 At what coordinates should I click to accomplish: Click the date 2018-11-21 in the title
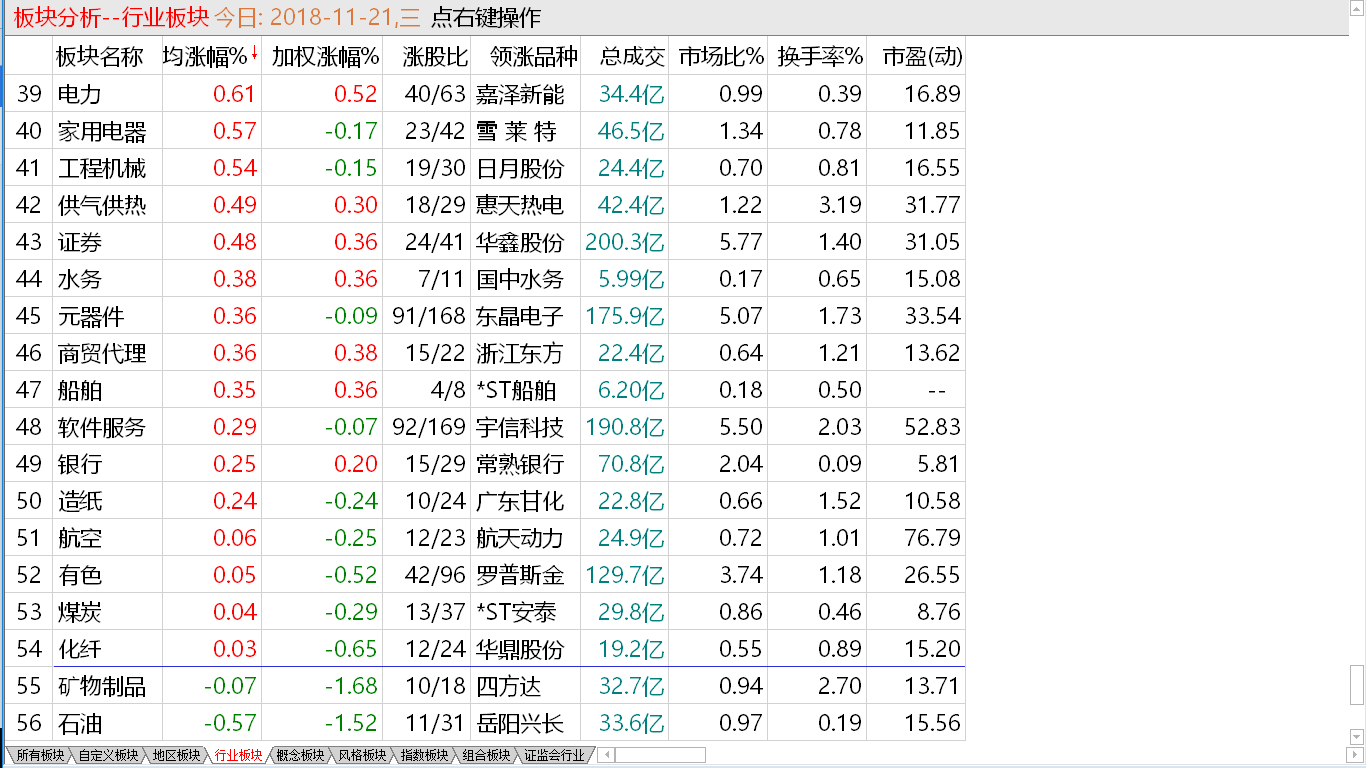pos(331,18)
